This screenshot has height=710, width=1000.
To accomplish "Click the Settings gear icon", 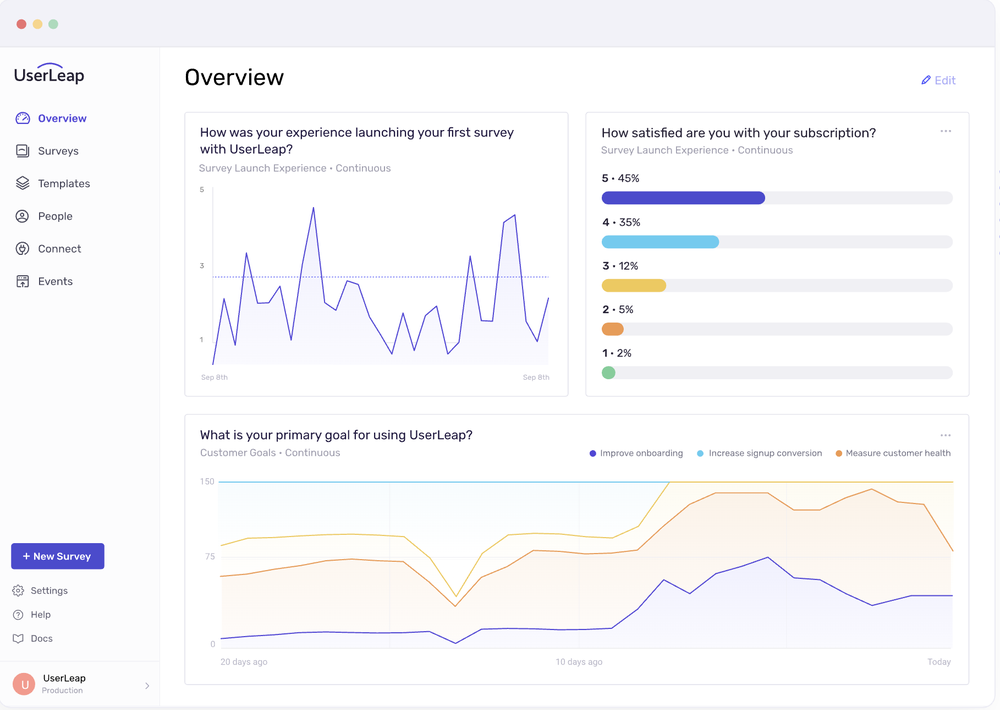I will (x=18, y=591).
